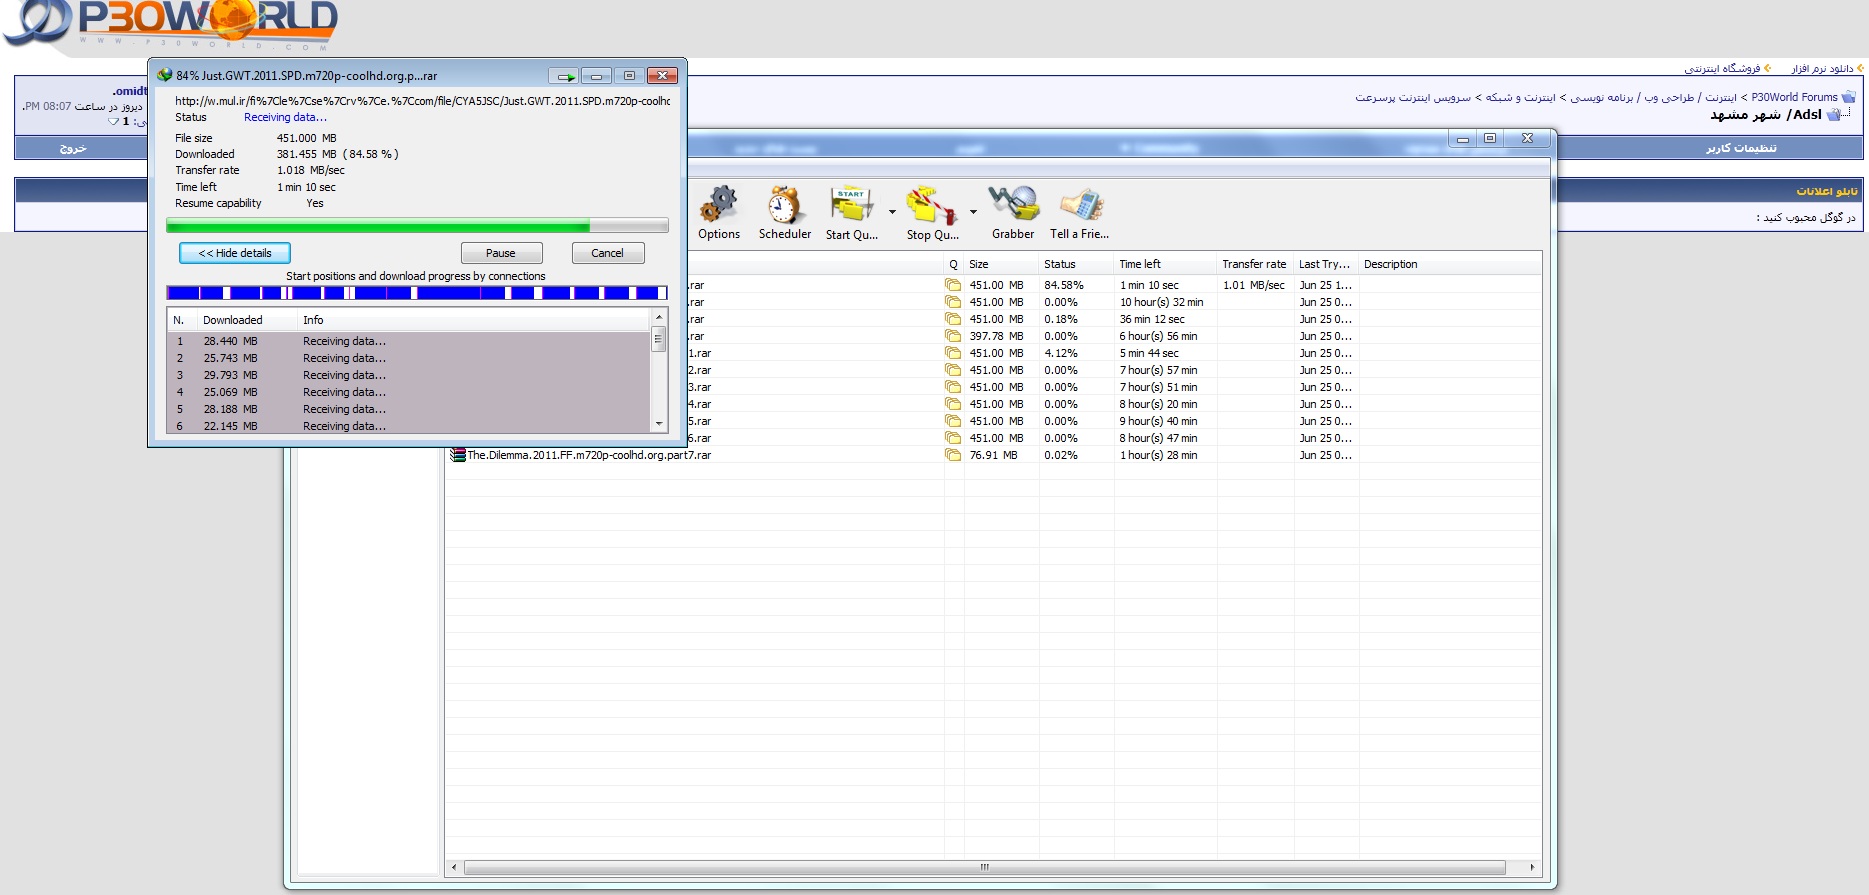Viewport: 1869px width, 895px height.
Task: Click the تابلو اعلانات header
Action: click(x=1826, y=191)
